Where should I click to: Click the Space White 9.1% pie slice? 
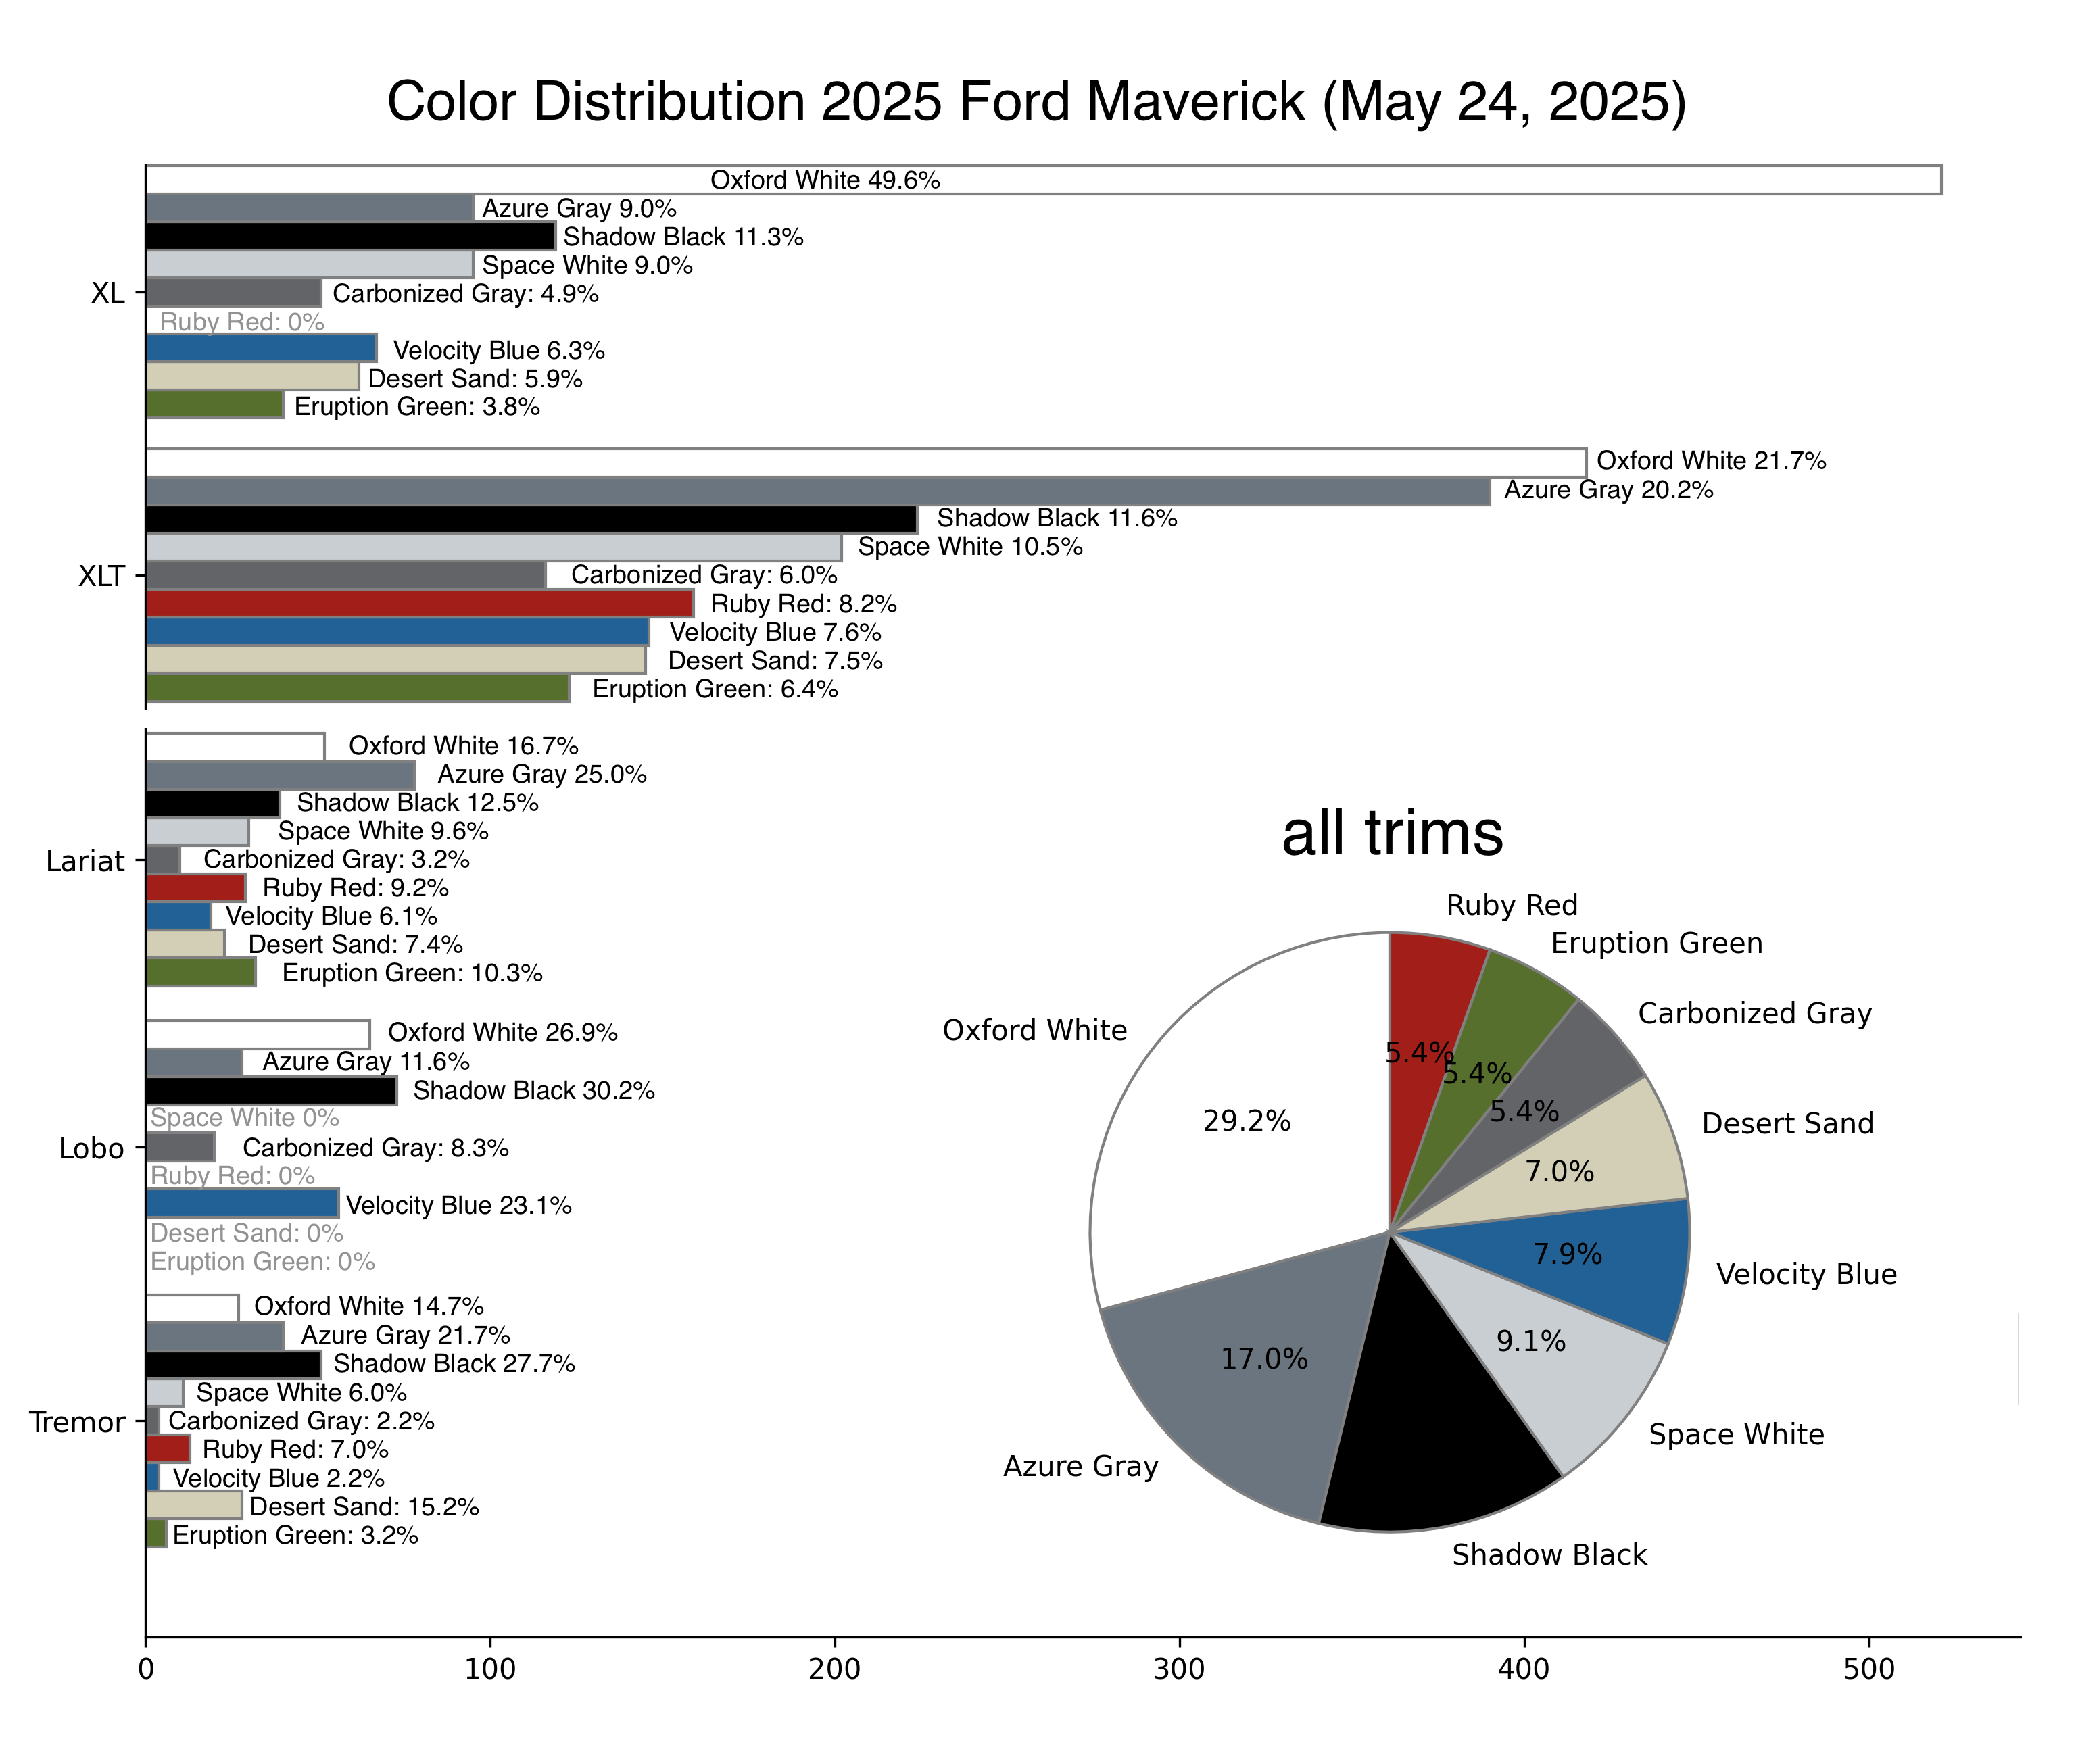1550,1370
